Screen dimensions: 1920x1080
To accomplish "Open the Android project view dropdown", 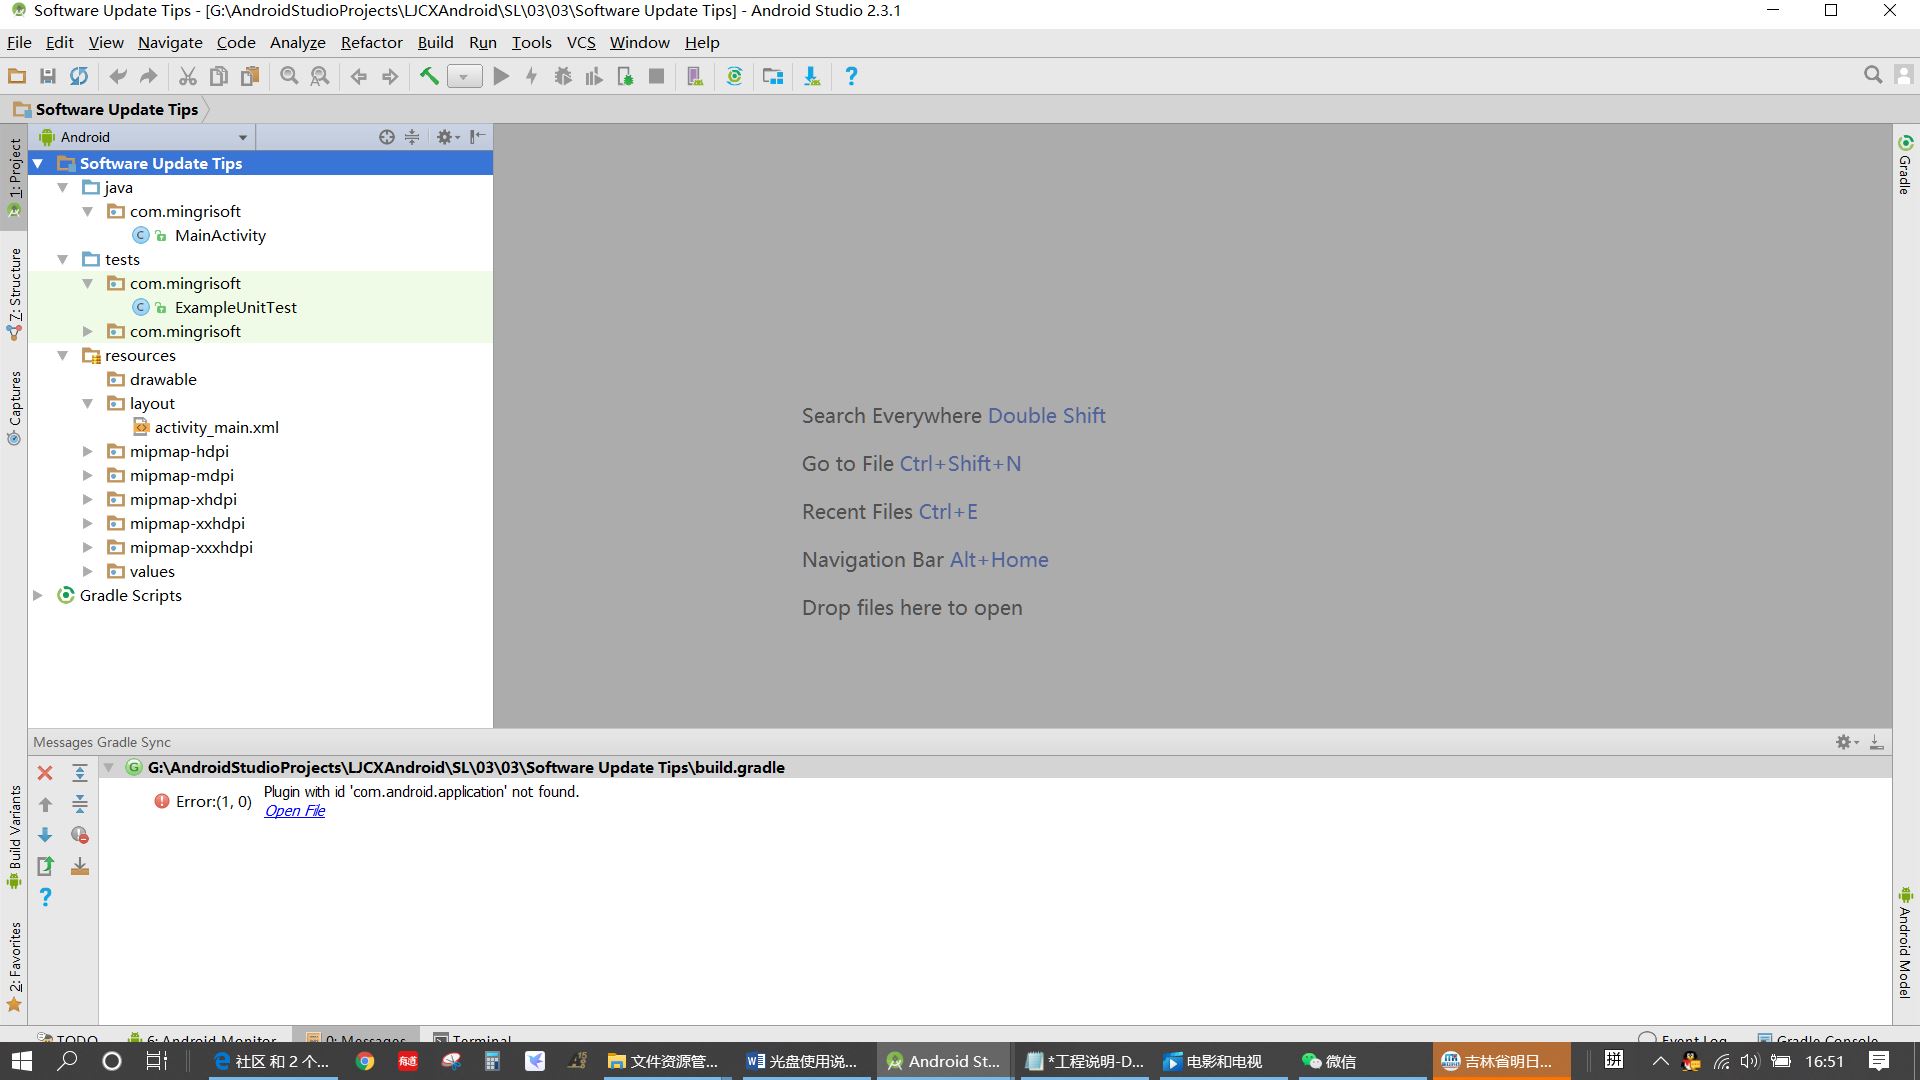I will [144, 137].
